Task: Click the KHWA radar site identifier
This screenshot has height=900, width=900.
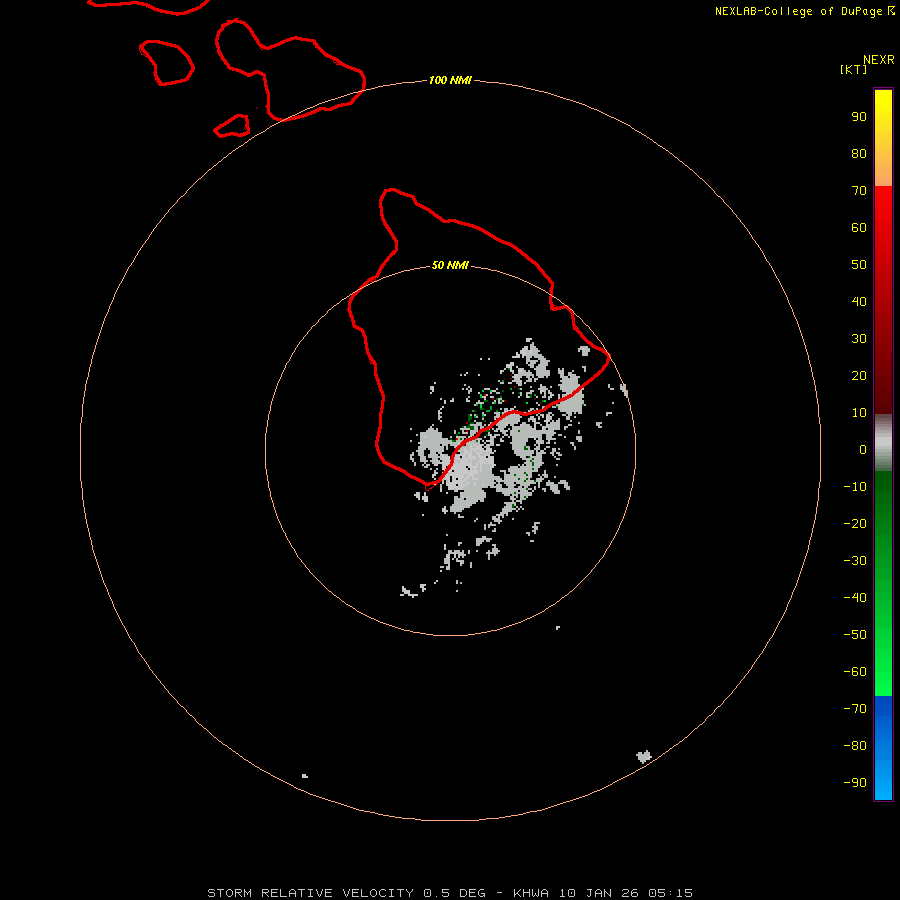Action: (x=531, y=893)
